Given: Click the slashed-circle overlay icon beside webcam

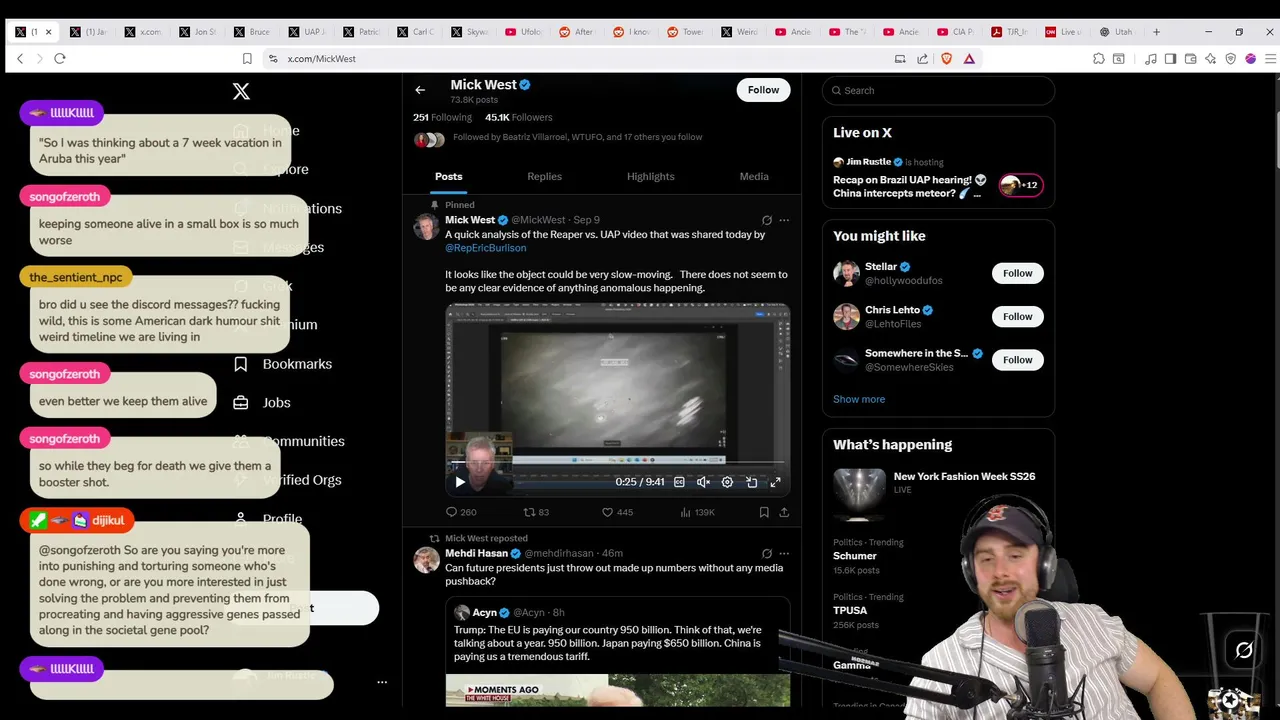Looking at the screenshot, I should pos(1243,651).
